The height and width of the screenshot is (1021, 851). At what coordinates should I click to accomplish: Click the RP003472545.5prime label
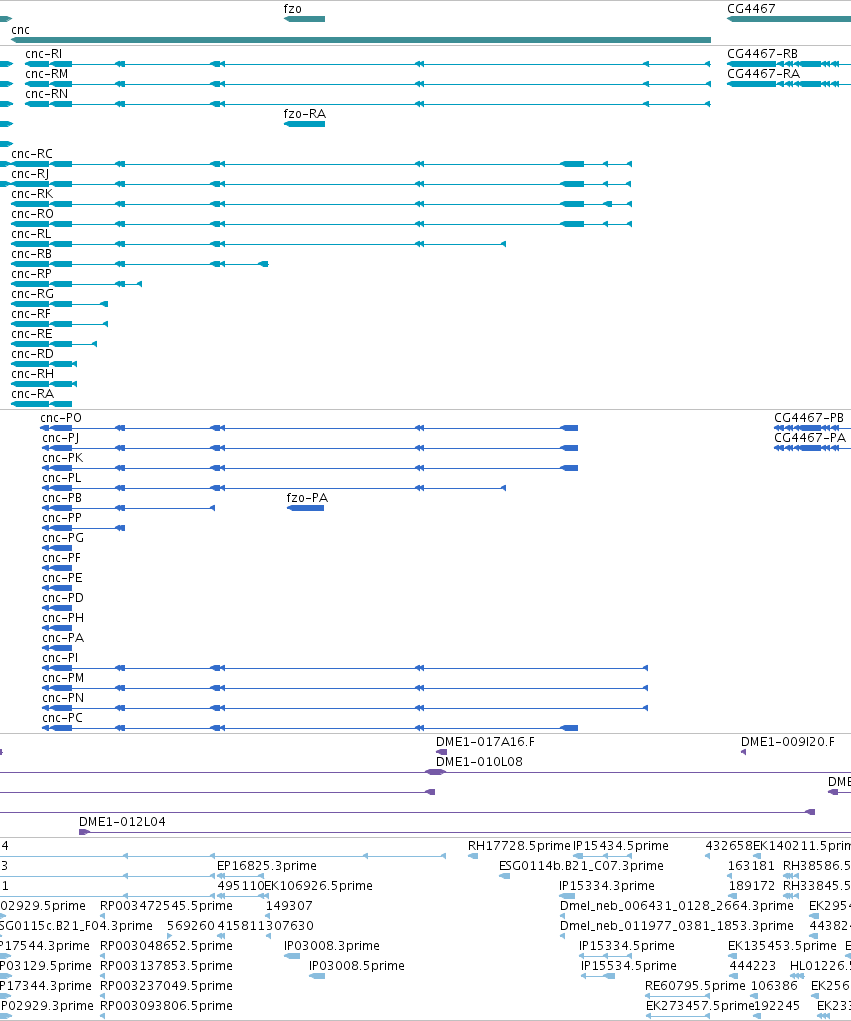point(166,906)
